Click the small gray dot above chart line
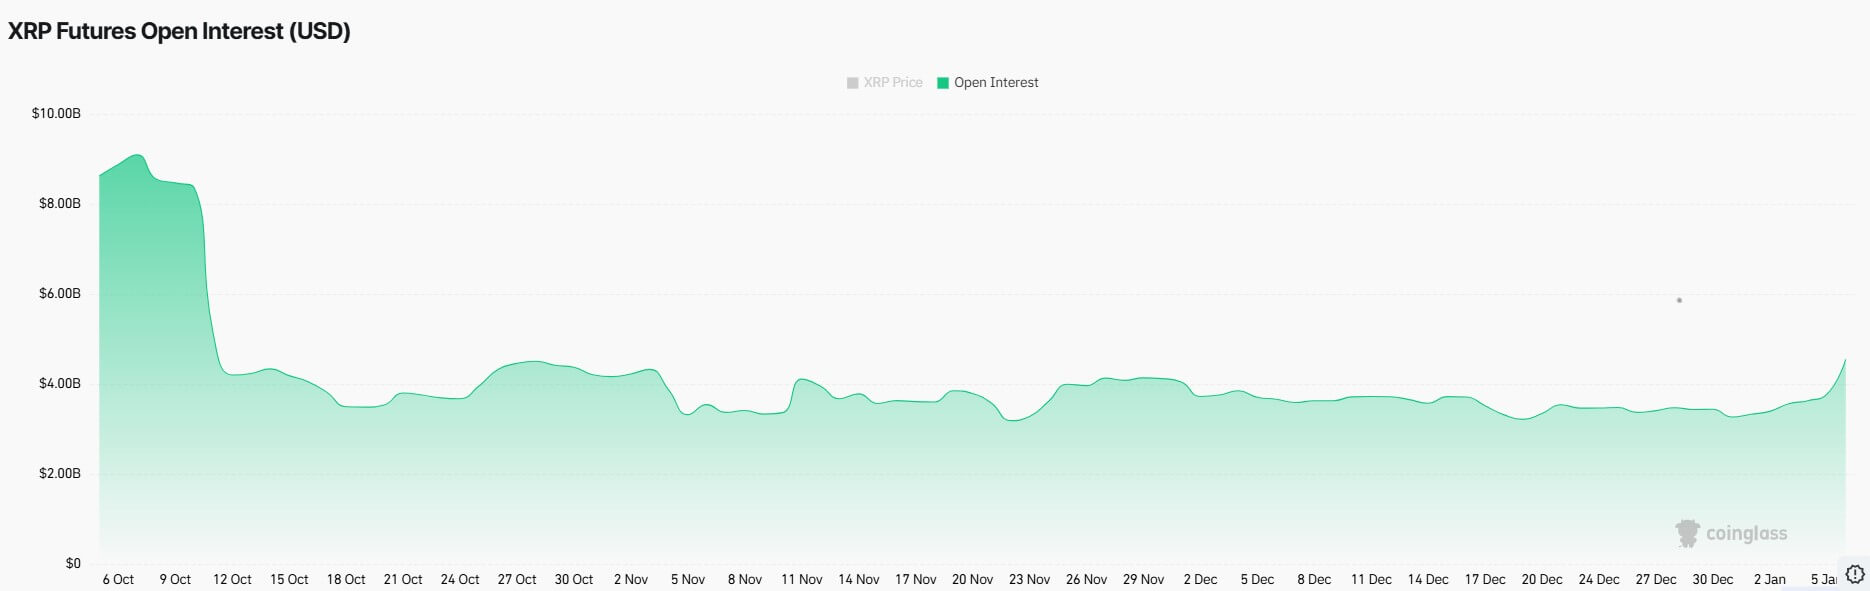The width and height of the screenshot is (1870, 591). coord(1679,300)
